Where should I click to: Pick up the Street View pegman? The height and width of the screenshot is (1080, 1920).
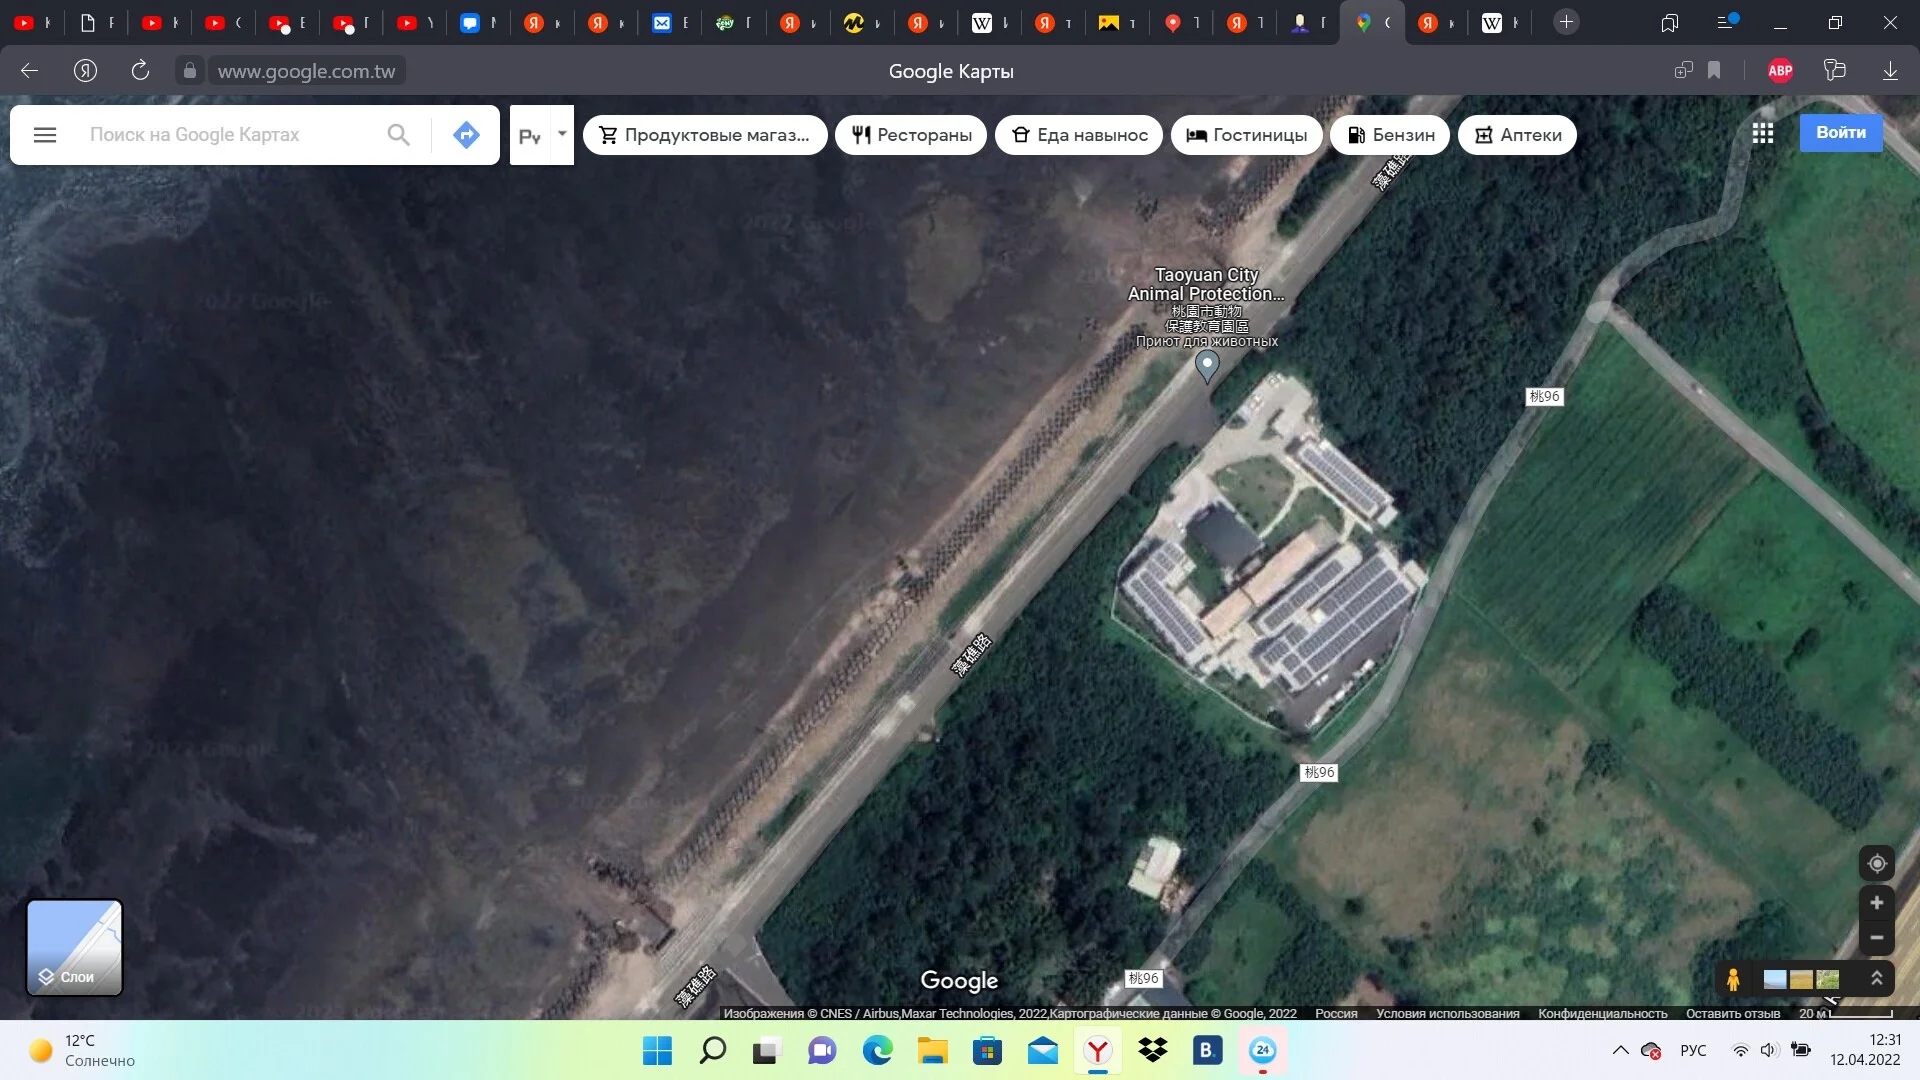point(1733,979)
